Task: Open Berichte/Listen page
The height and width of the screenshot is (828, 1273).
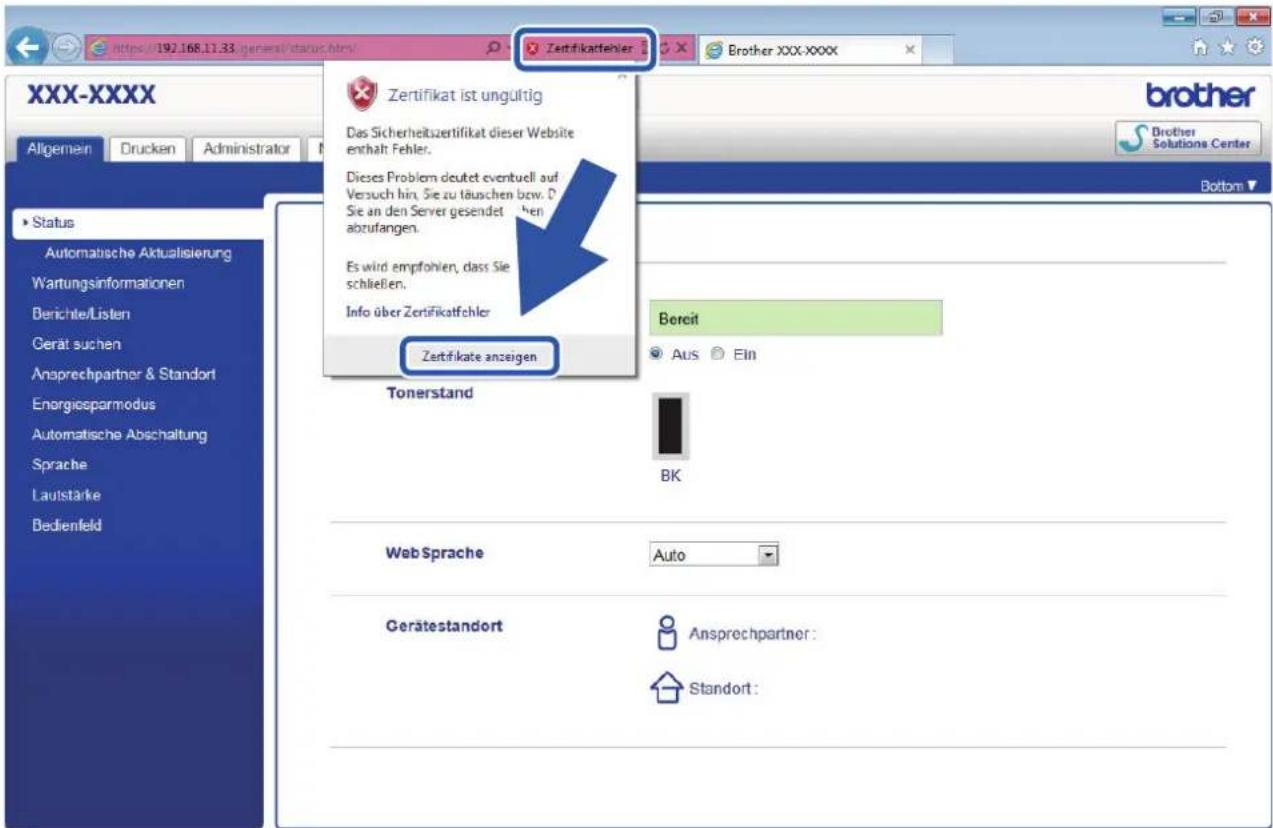Action: pyautogui.click(x=80, y=313)
